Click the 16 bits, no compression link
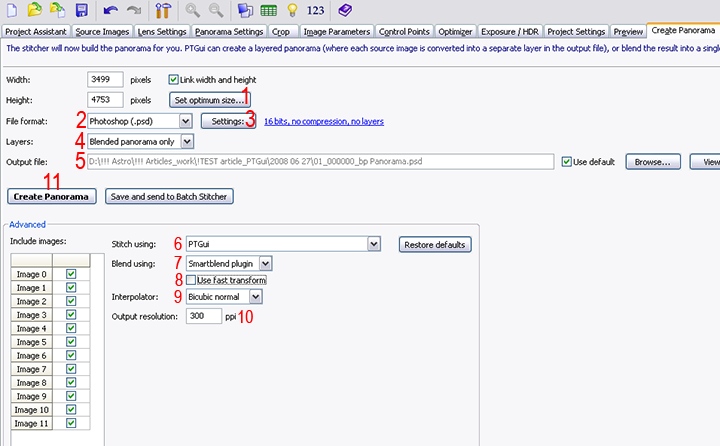720x446 pixels. [323, 121]
